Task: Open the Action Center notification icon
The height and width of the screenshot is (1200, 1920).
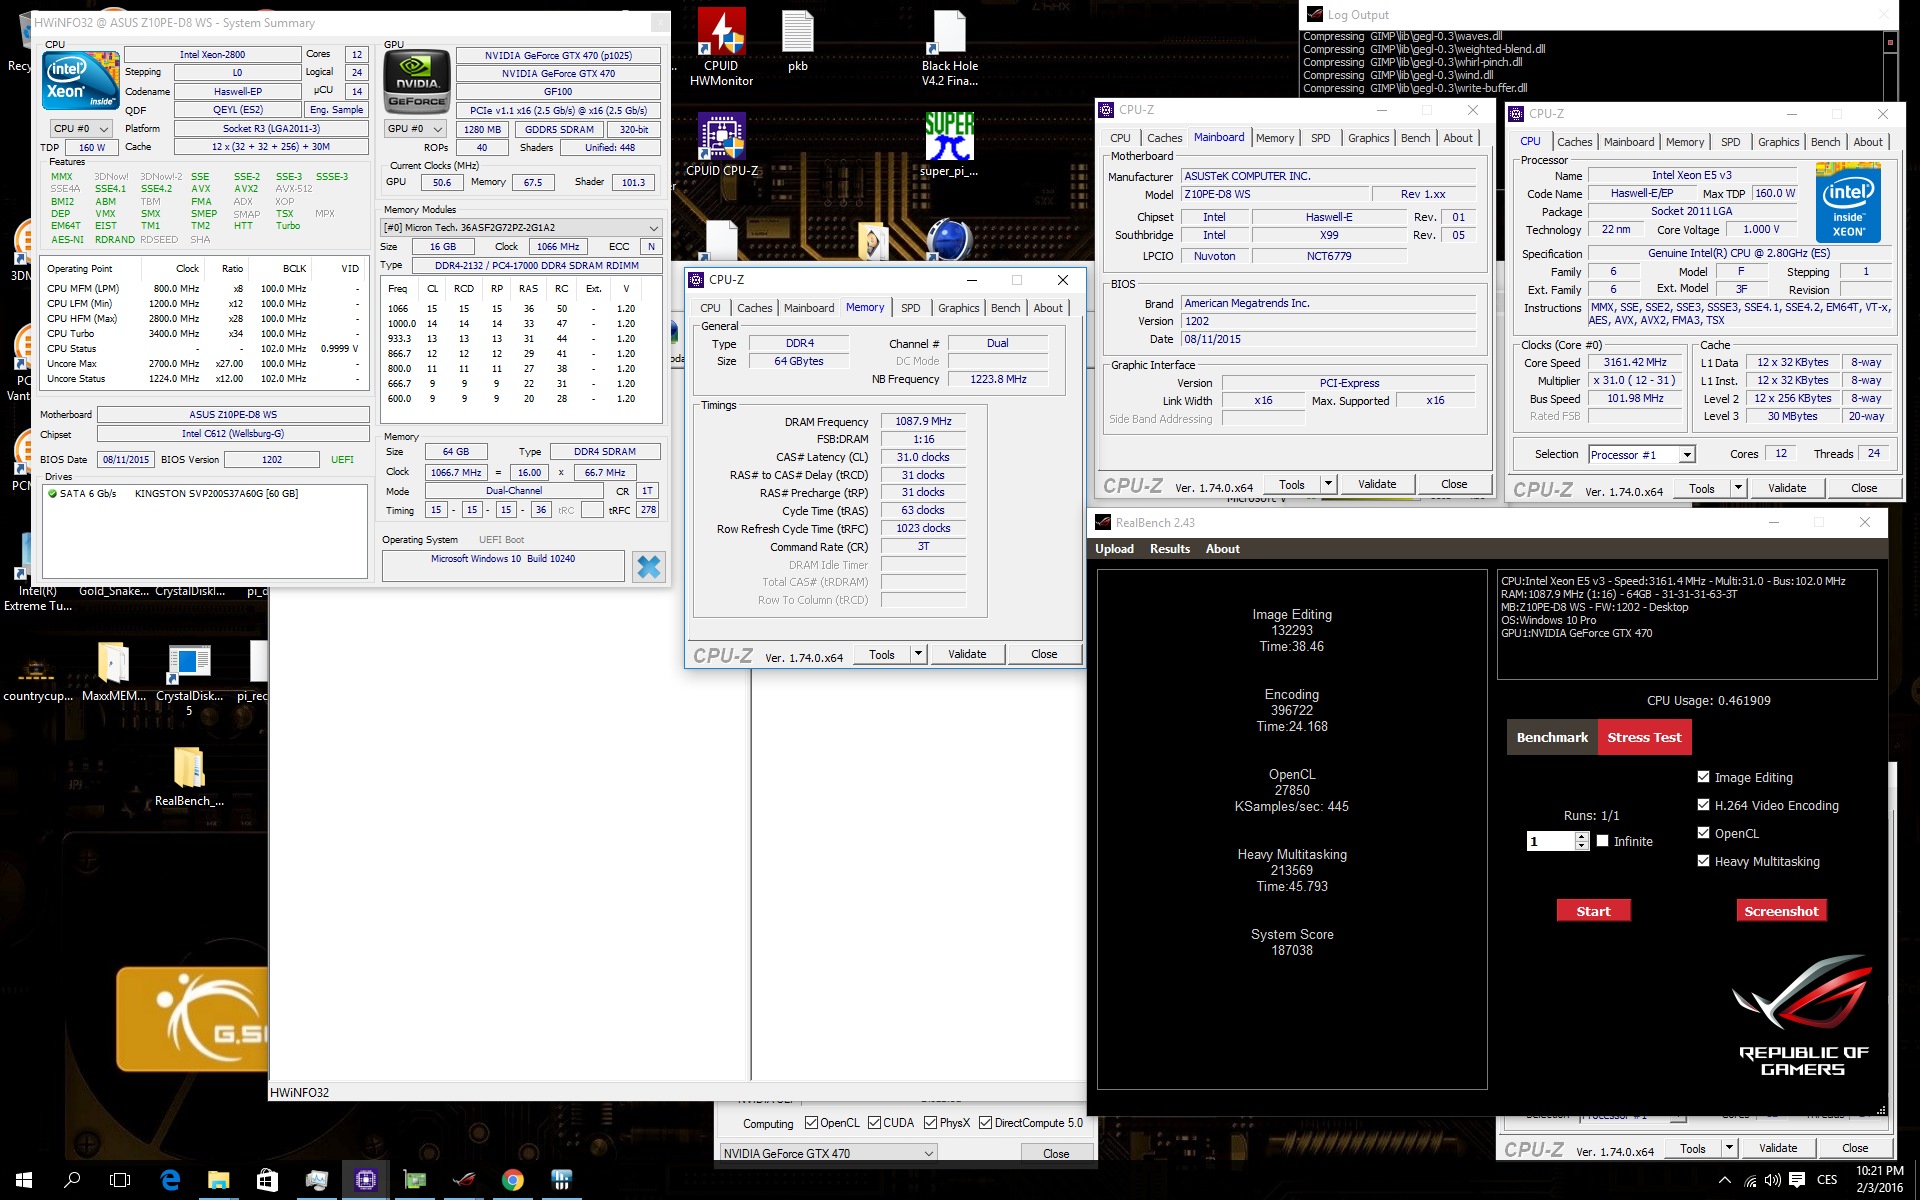Action: [1797, 1180]
